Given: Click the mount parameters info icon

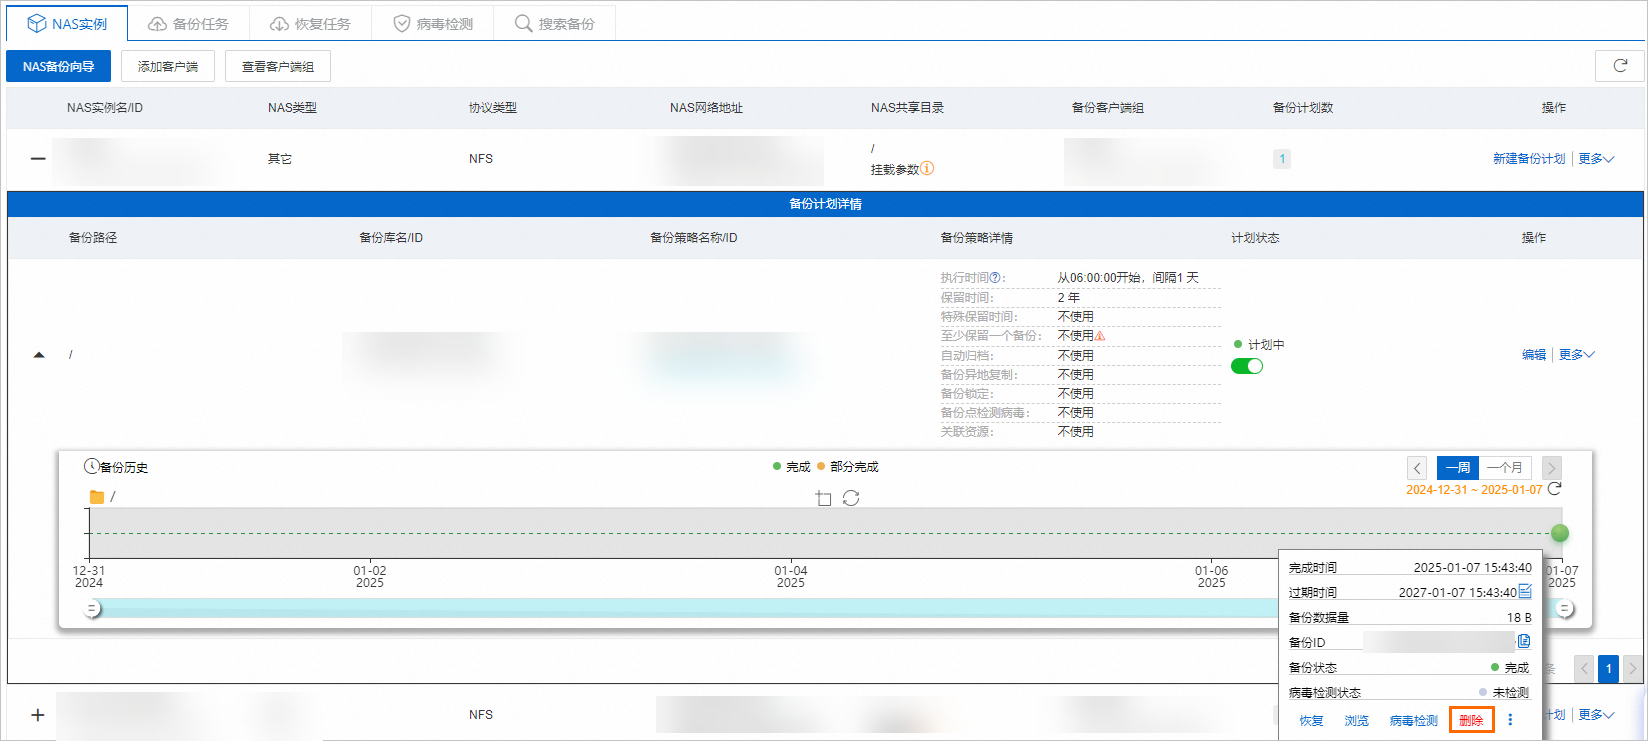Looking at the screenshot, I should tap(927, 168).
